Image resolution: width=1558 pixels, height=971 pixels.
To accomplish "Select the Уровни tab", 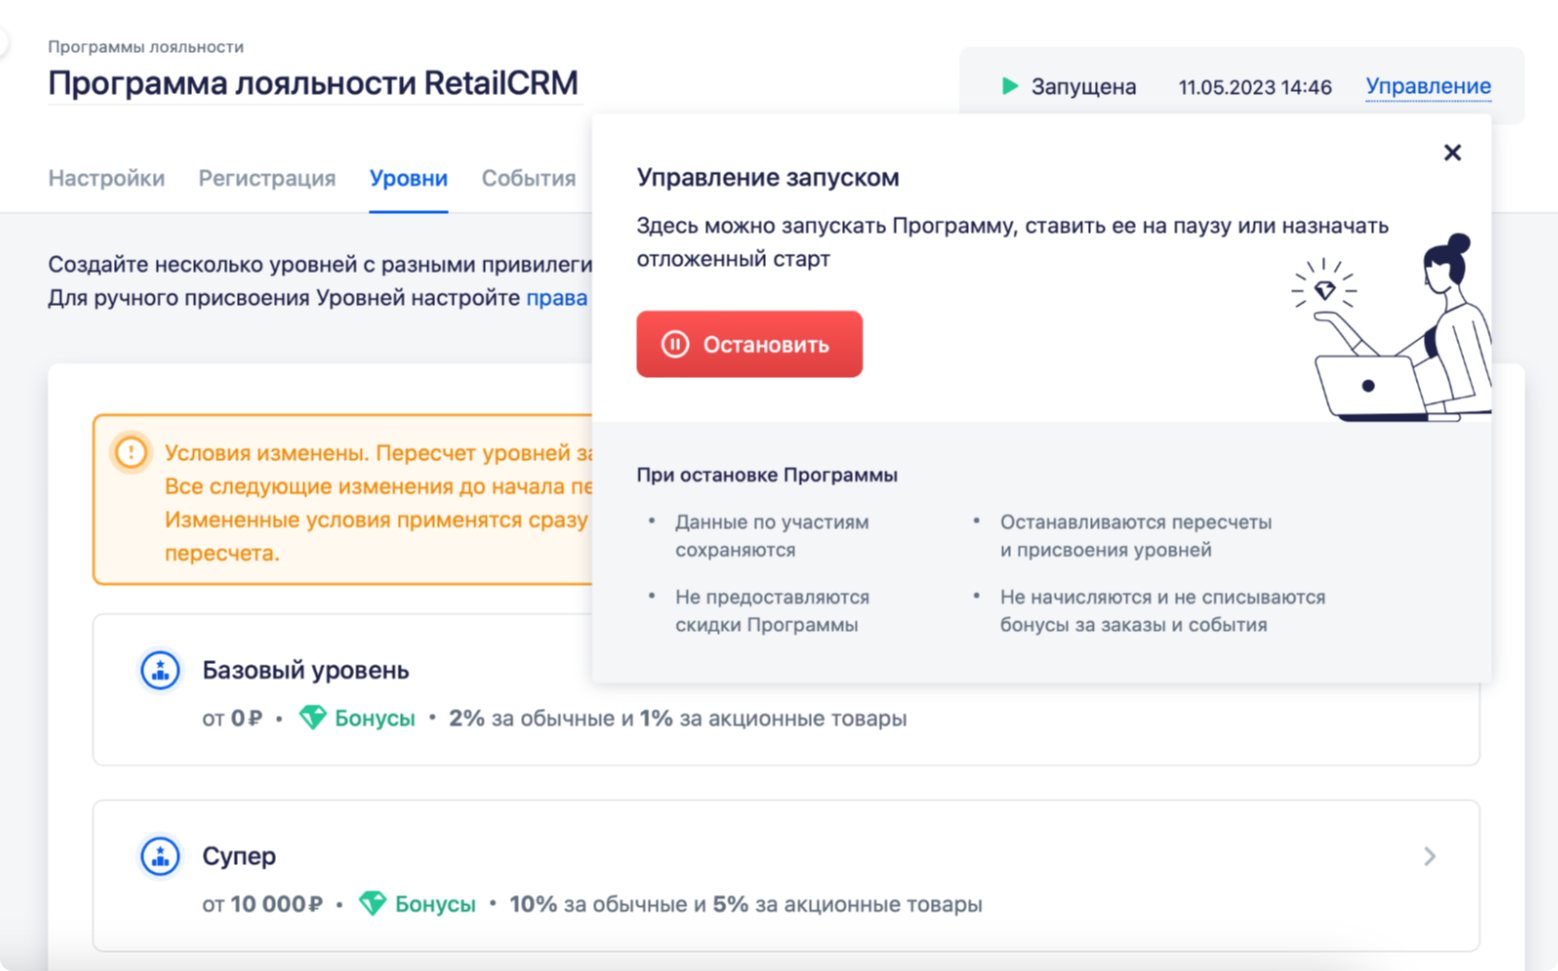I will coord(408,178).
